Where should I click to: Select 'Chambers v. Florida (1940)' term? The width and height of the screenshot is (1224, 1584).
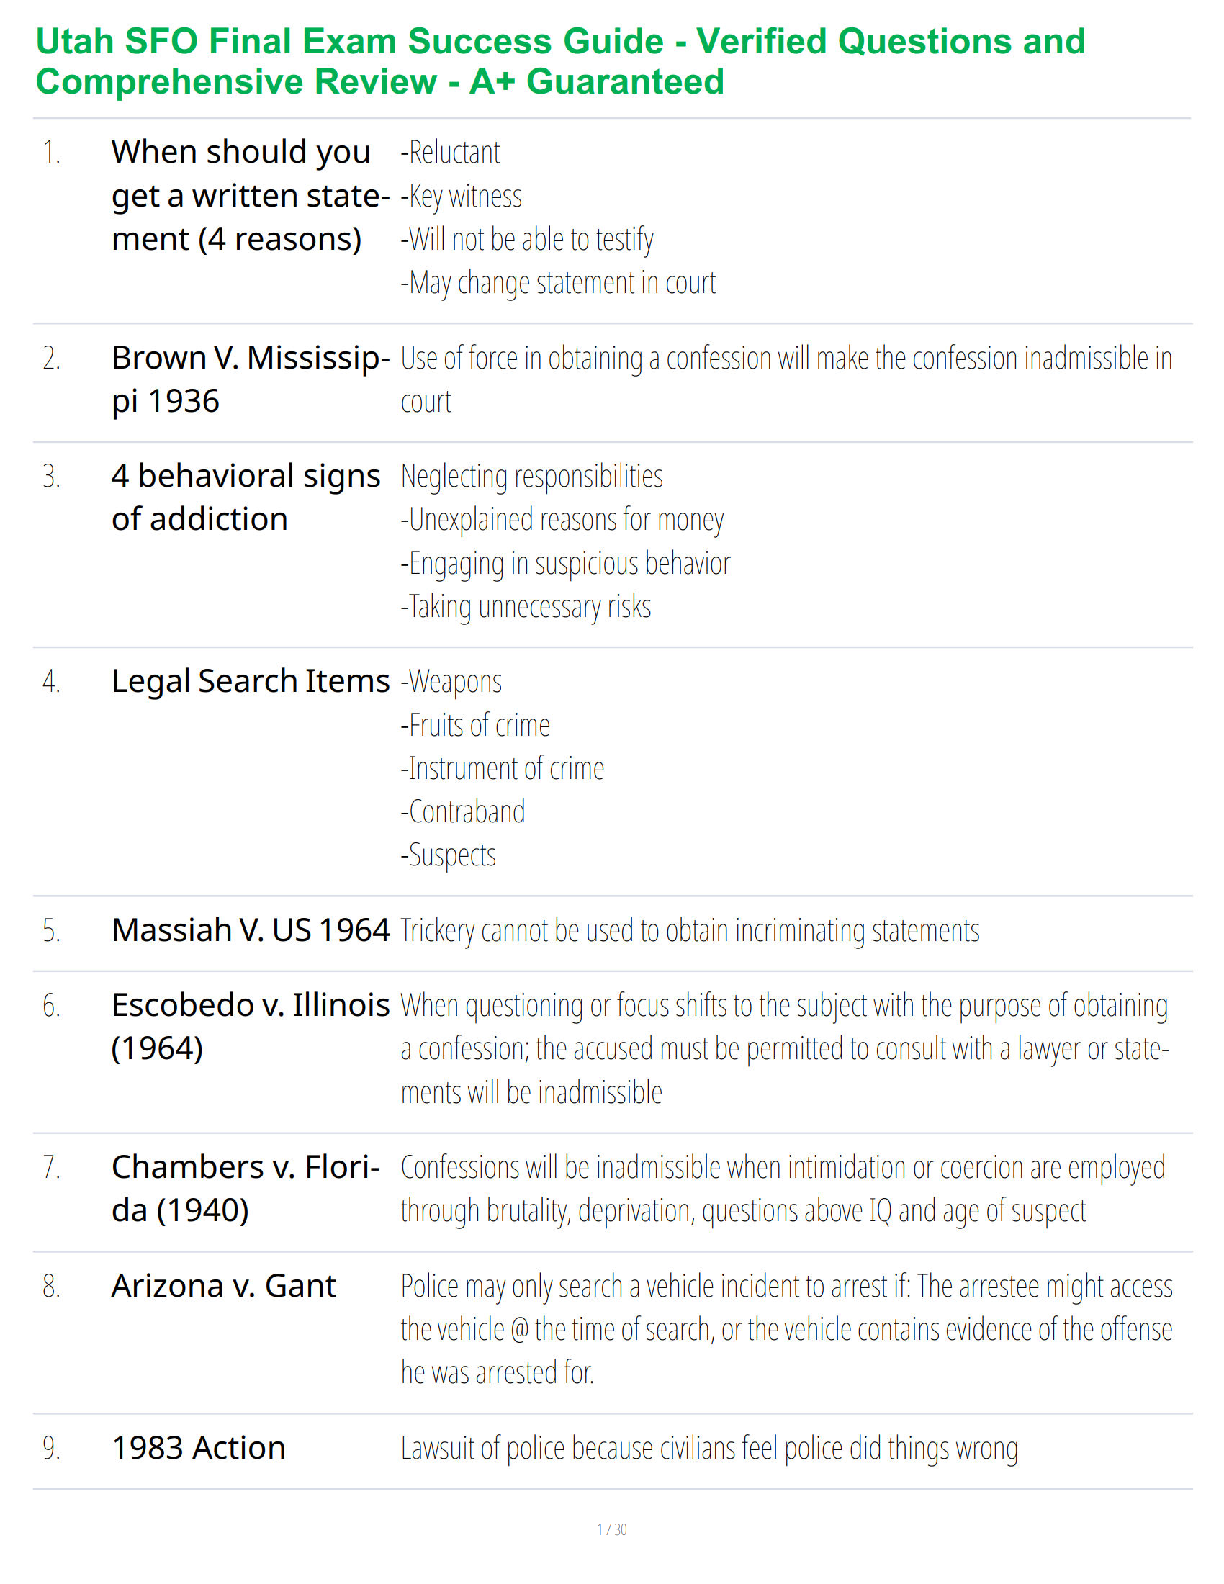click(x=246, y=1188)
